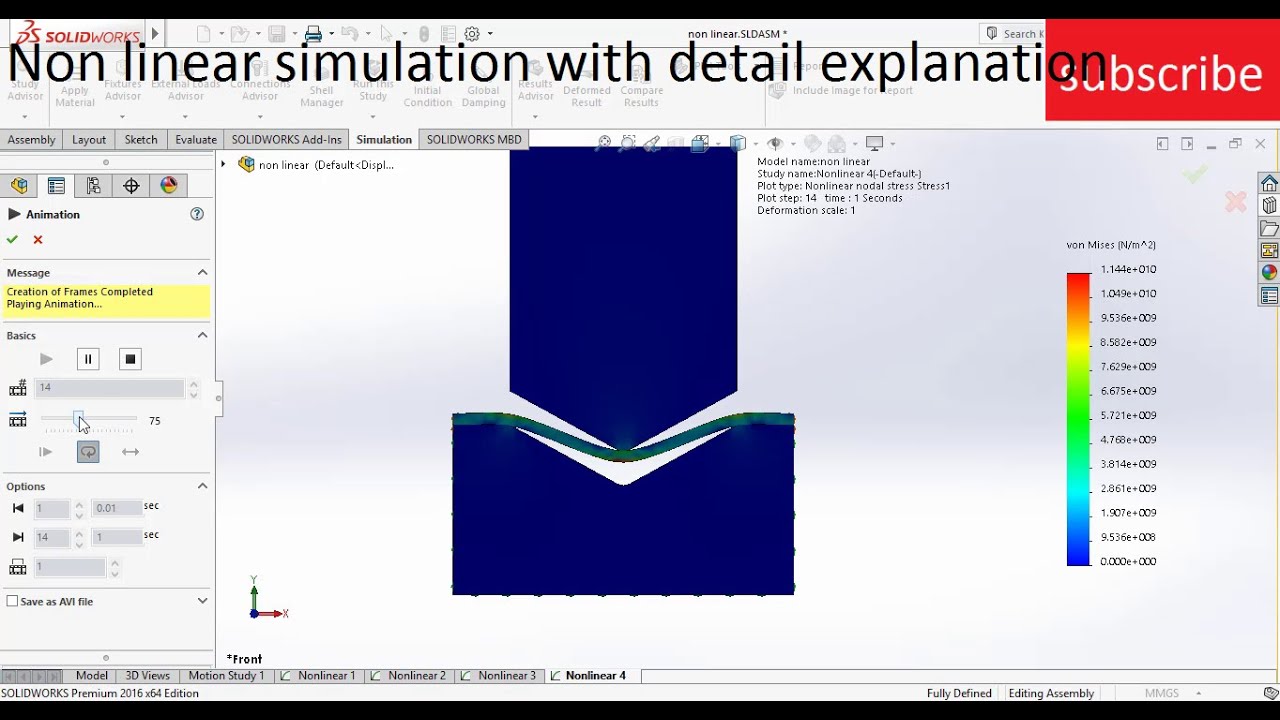
Task: Click the von Mises color legend bar
Action: point(1079,419)
